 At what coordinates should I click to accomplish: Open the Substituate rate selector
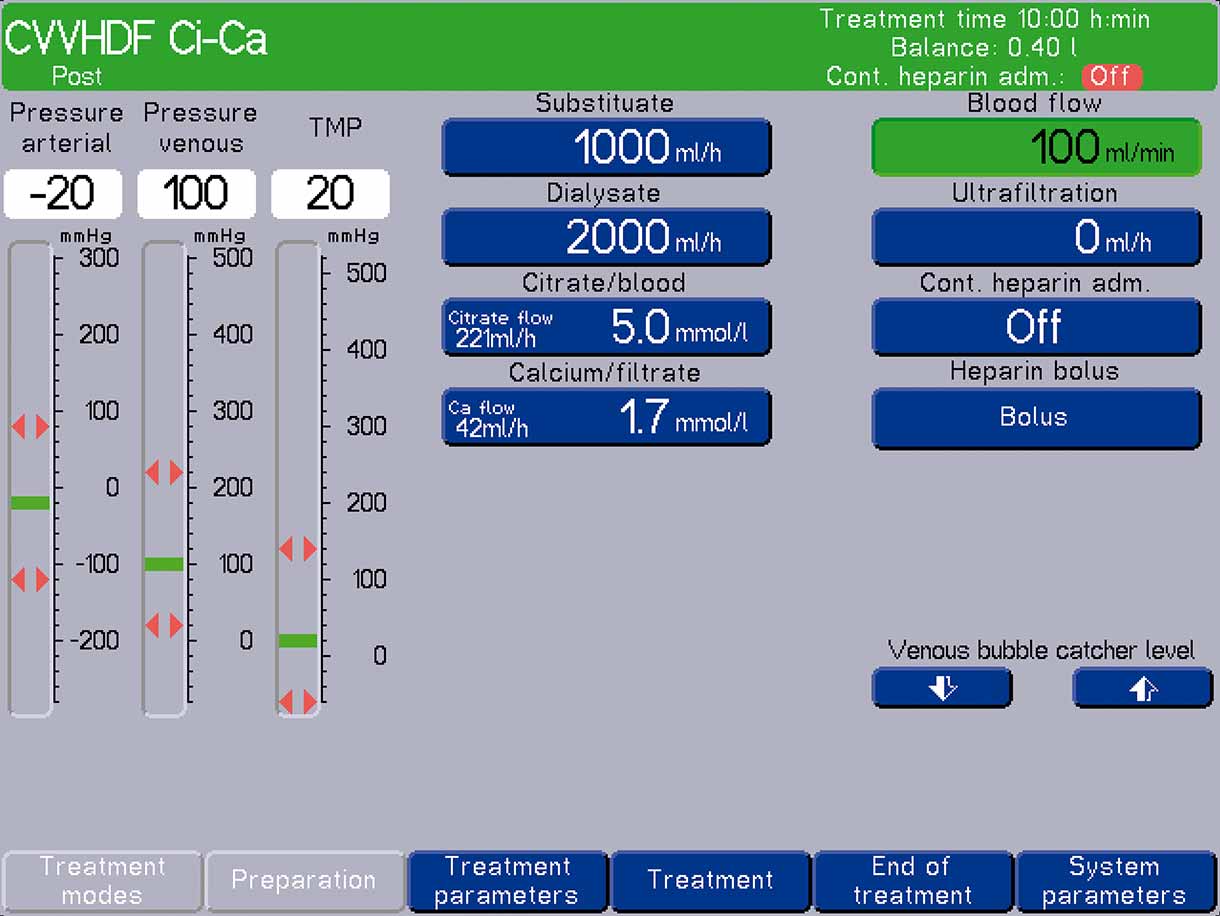point(606,146)
